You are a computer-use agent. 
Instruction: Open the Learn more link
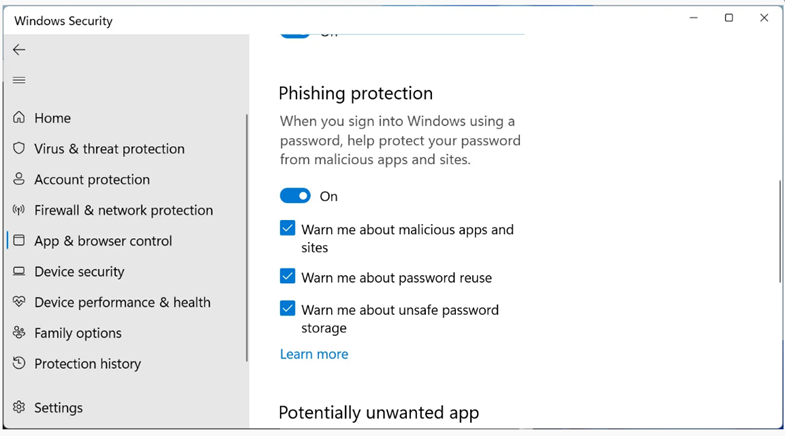(314, 354)
